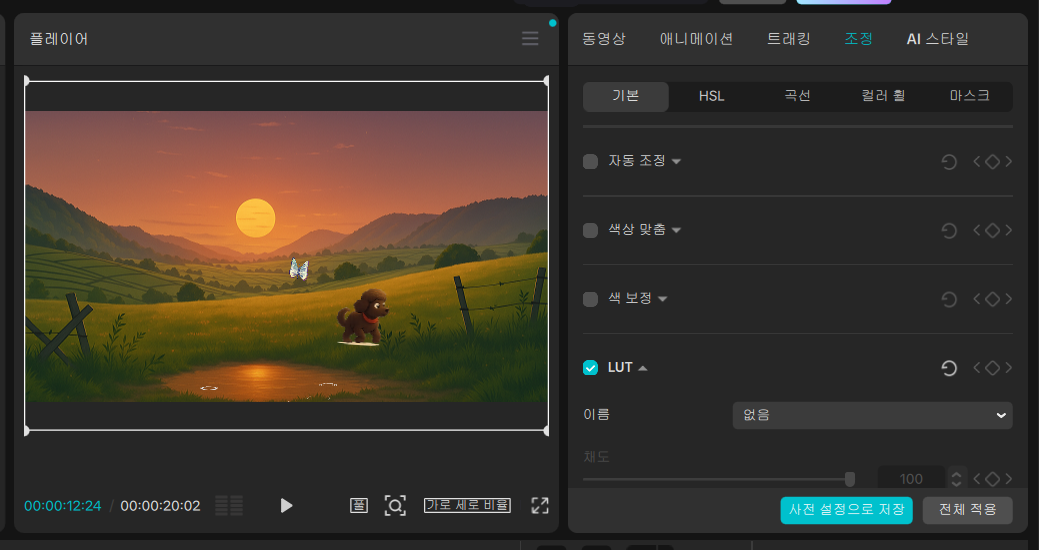The height and width of the screenshot is (550, 1039).
Task: Click the 채도 slider handle
Action: (x=849, y=478)
